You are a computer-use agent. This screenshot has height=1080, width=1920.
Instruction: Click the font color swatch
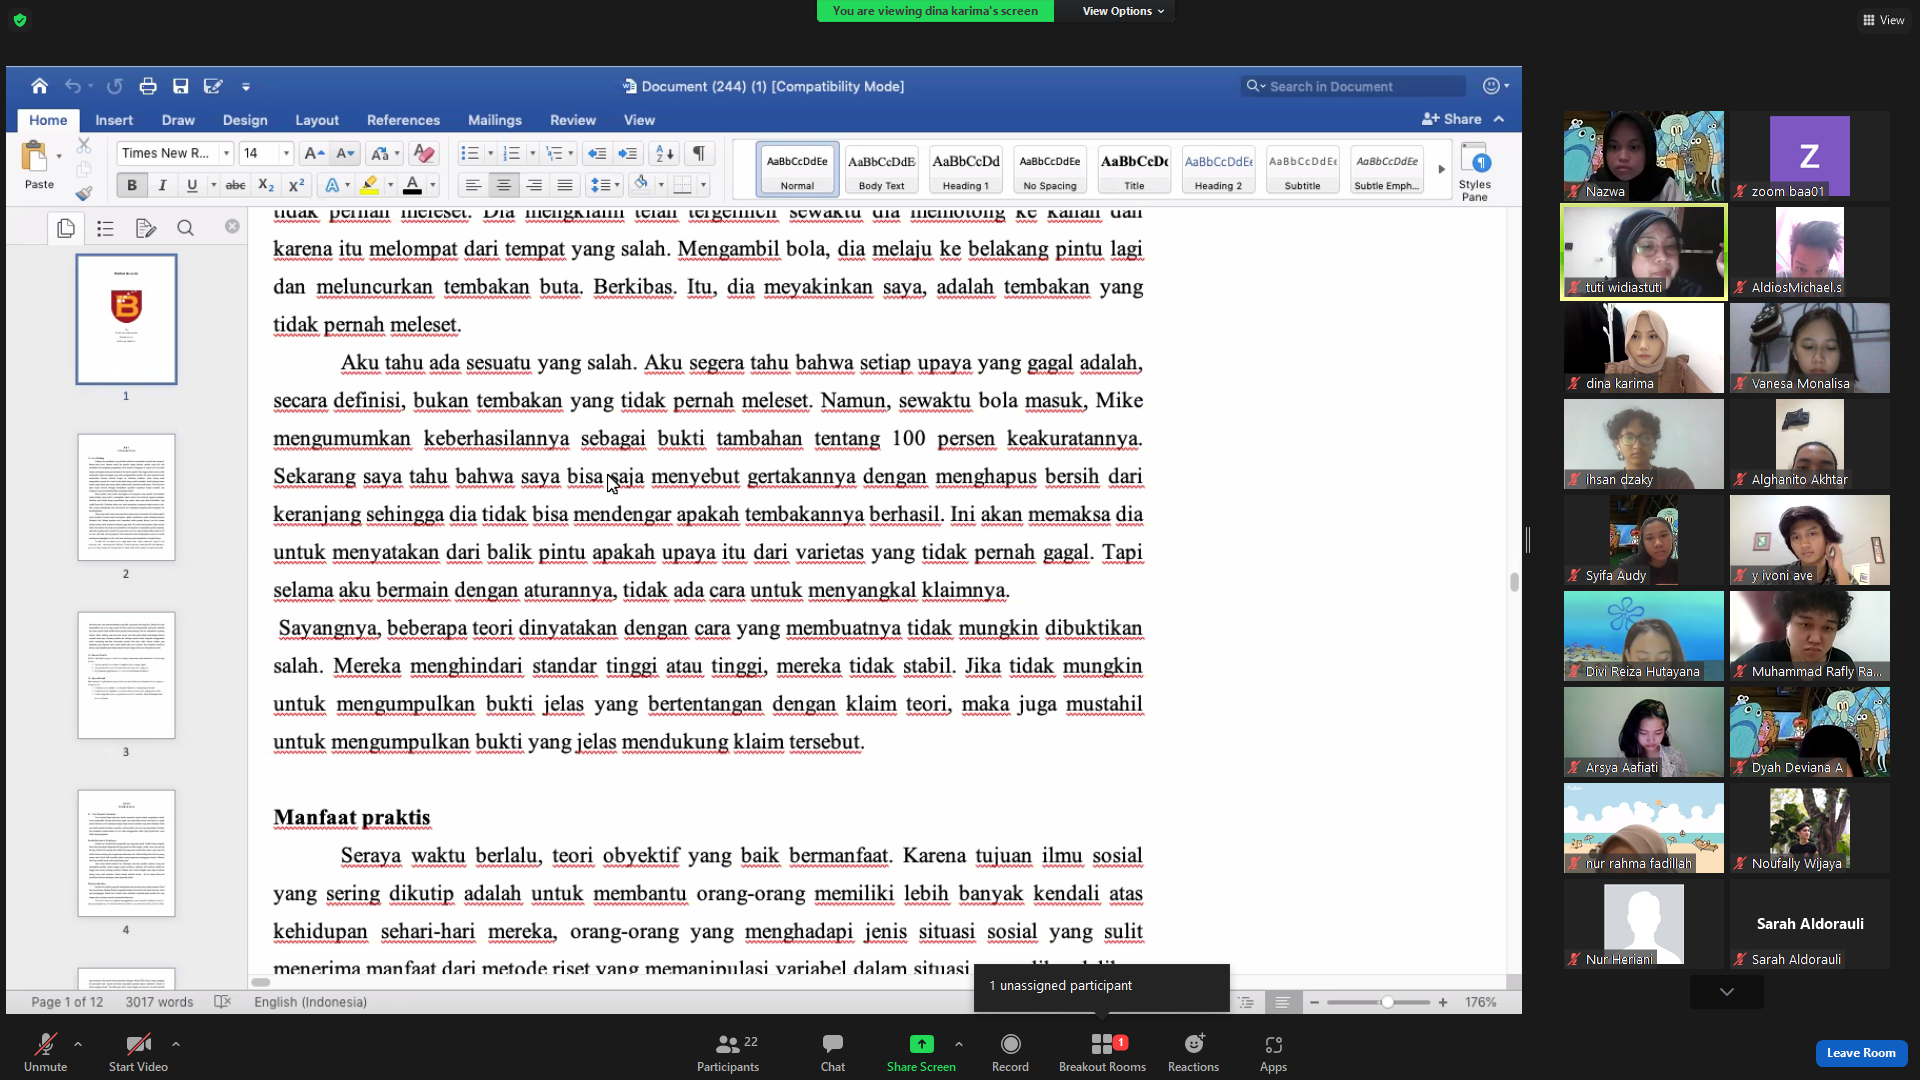(412, 185)
